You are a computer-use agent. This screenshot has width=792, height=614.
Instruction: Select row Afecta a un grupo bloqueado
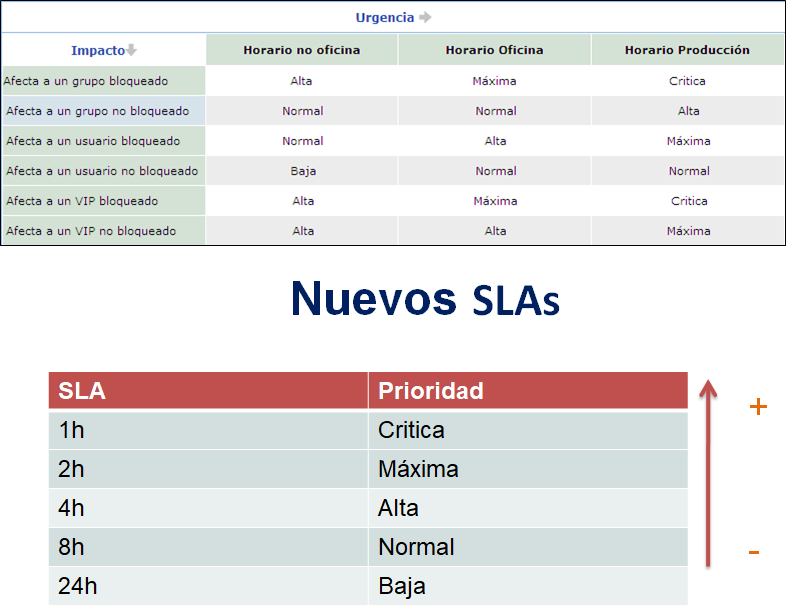click(86, 81)
